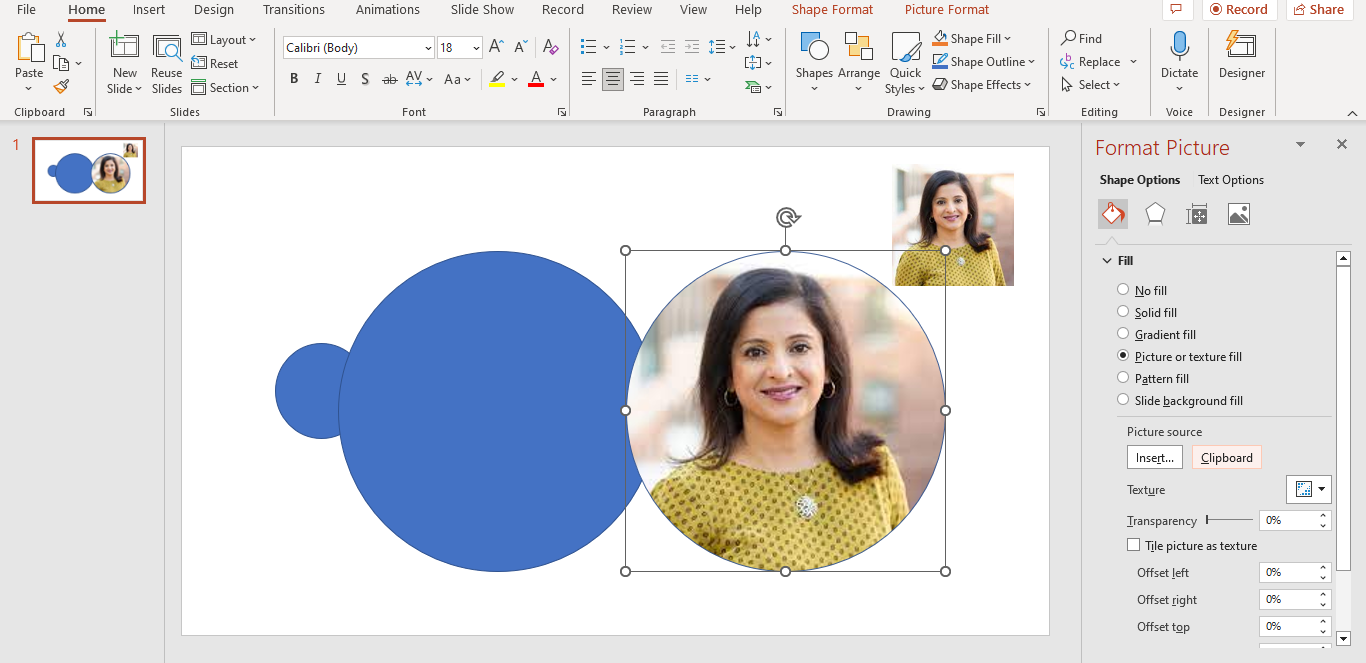Apply Bold formatting
The width and height of the screenshot is (1366, 663).
tap(294, 79)
